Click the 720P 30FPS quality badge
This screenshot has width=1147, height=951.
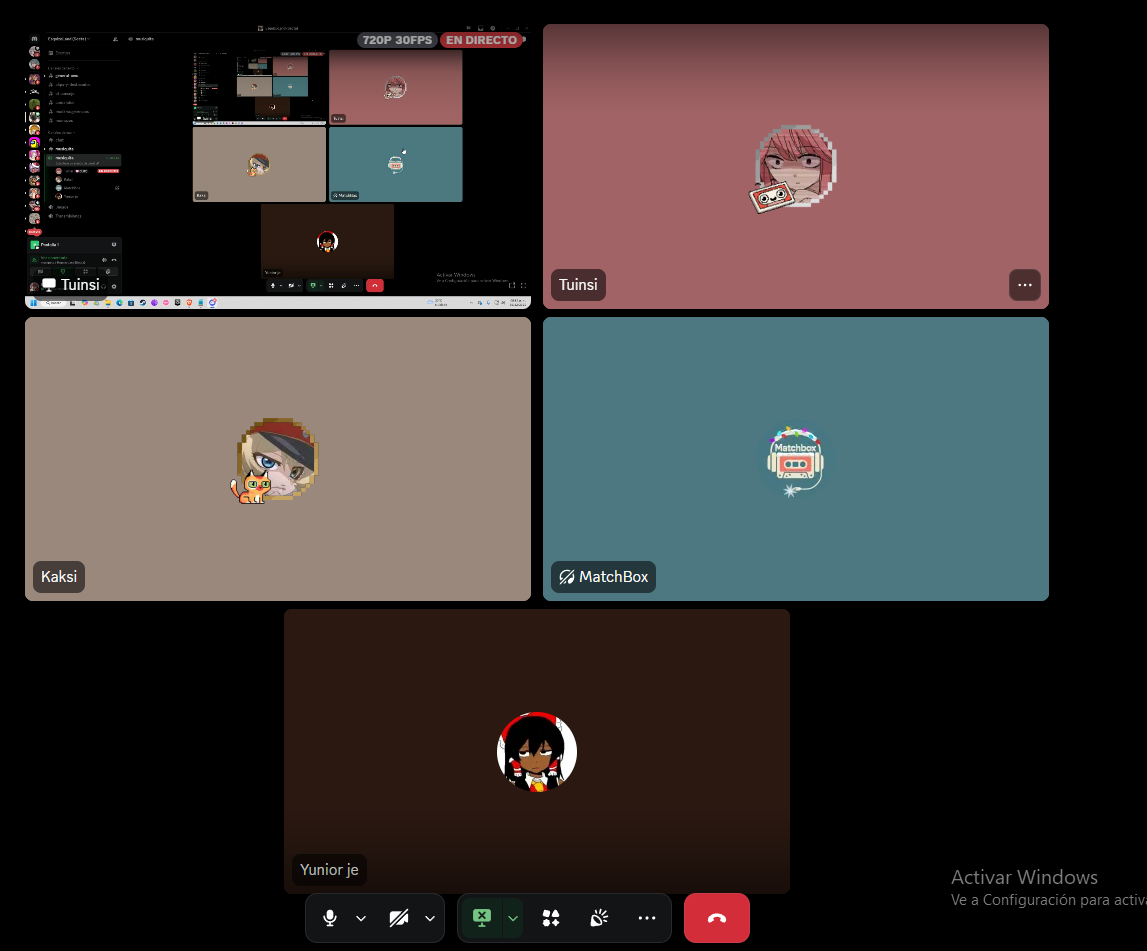397,40
